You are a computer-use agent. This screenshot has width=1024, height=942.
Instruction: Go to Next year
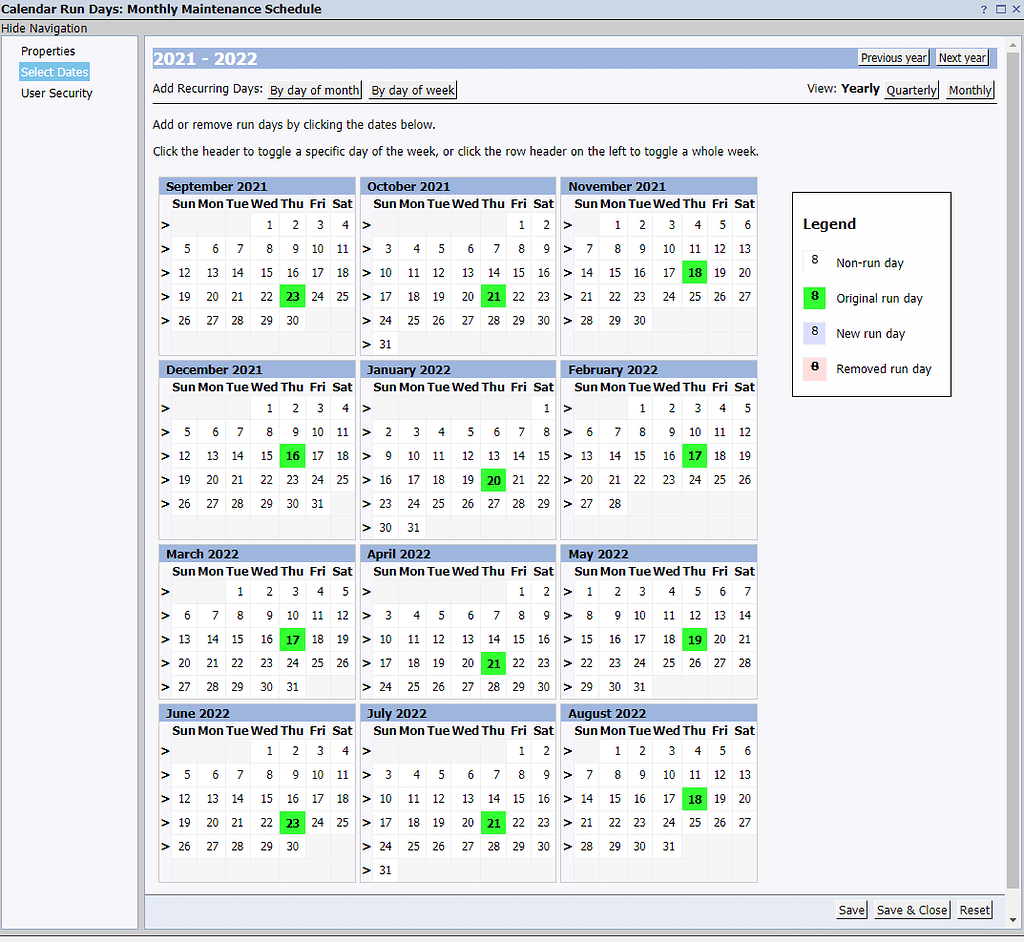pyautogui.click(x=962, y=58)
